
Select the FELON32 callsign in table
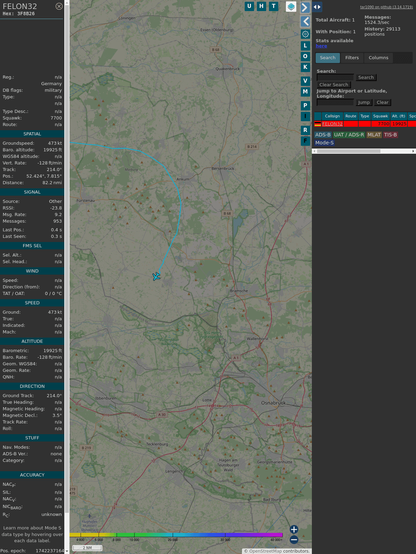332,124
